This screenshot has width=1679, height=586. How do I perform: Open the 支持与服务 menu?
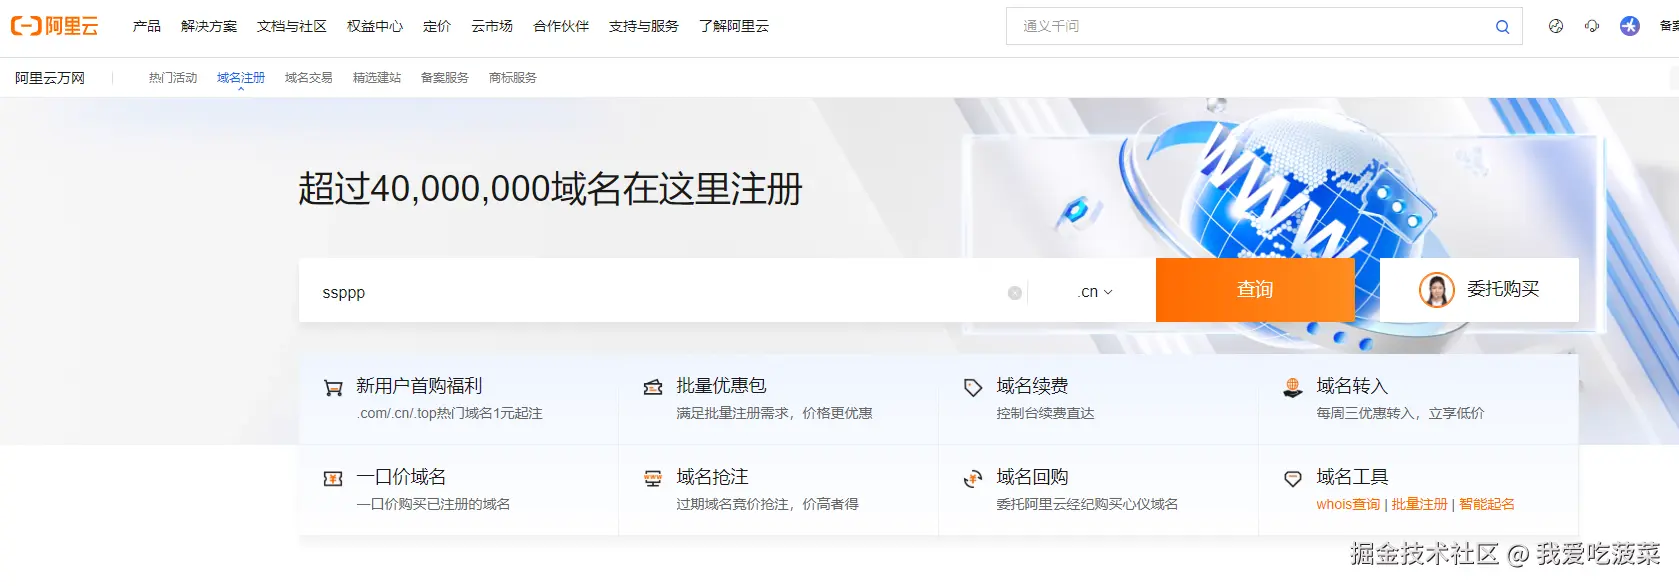pos(644,26)
